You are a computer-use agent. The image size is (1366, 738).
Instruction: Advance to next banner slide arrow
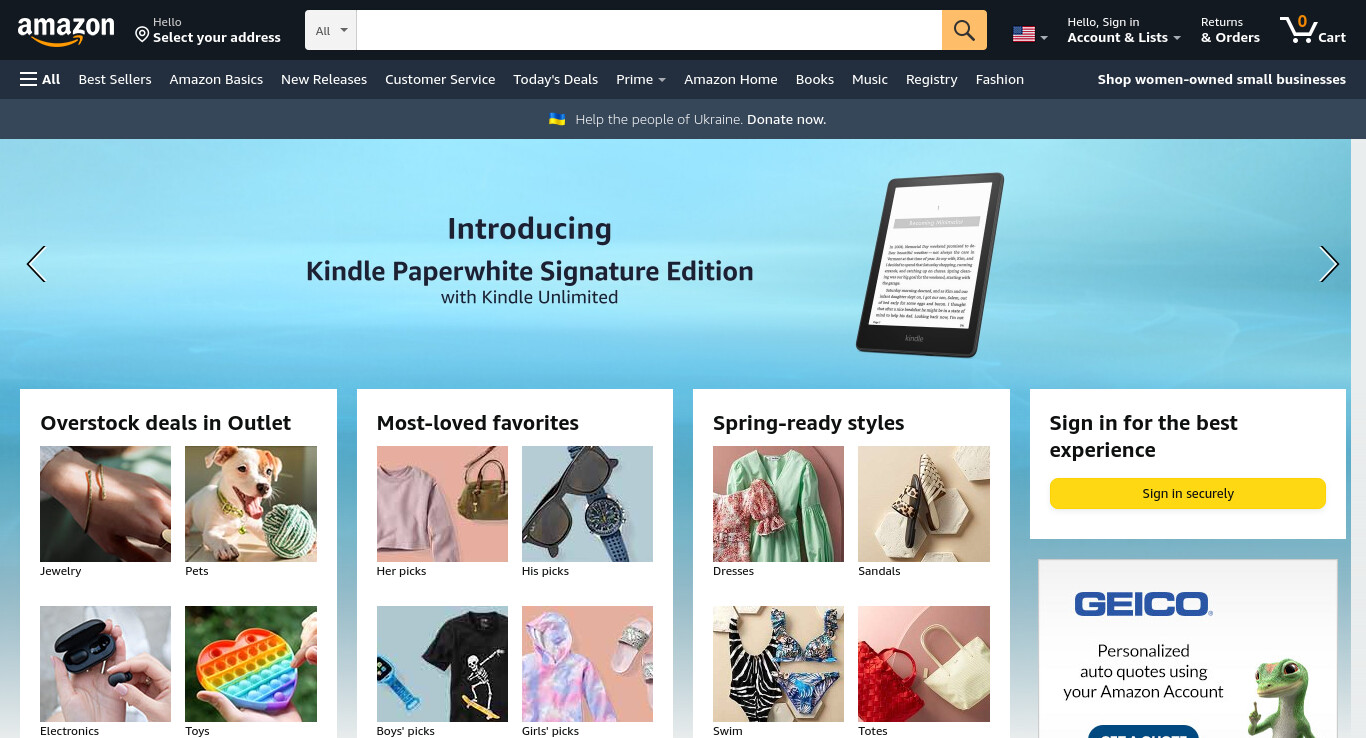(1329, 264)
